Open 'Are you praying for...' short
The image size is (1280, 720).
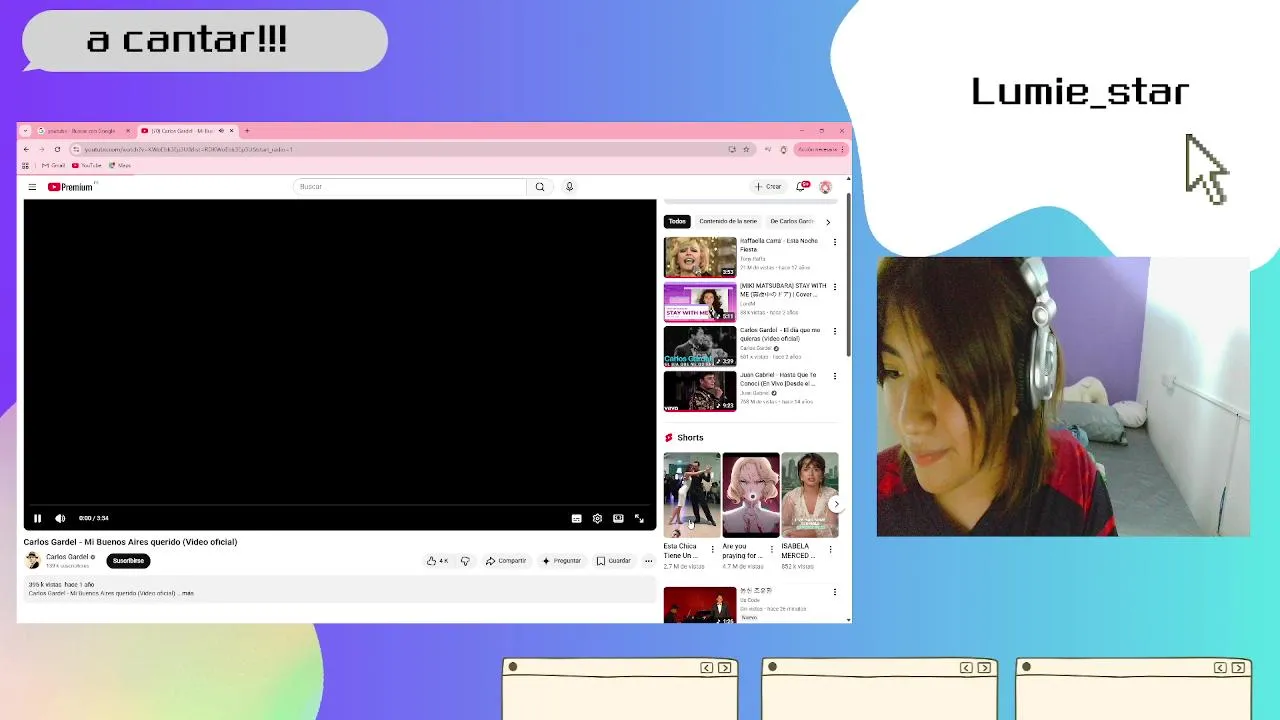click(750, 495)
